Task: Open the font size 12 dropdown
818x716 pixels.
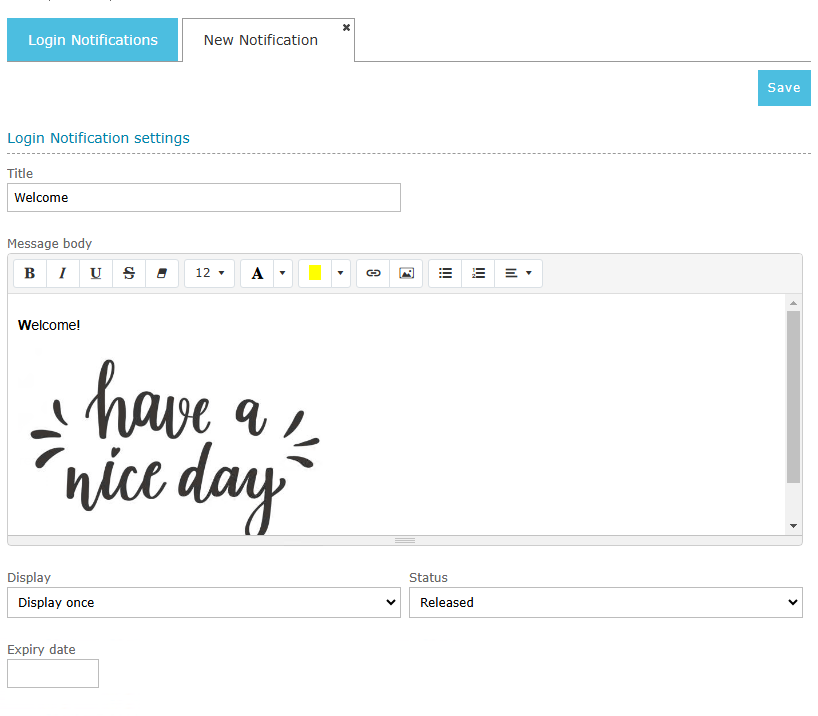Action: (x=209, y=273)
